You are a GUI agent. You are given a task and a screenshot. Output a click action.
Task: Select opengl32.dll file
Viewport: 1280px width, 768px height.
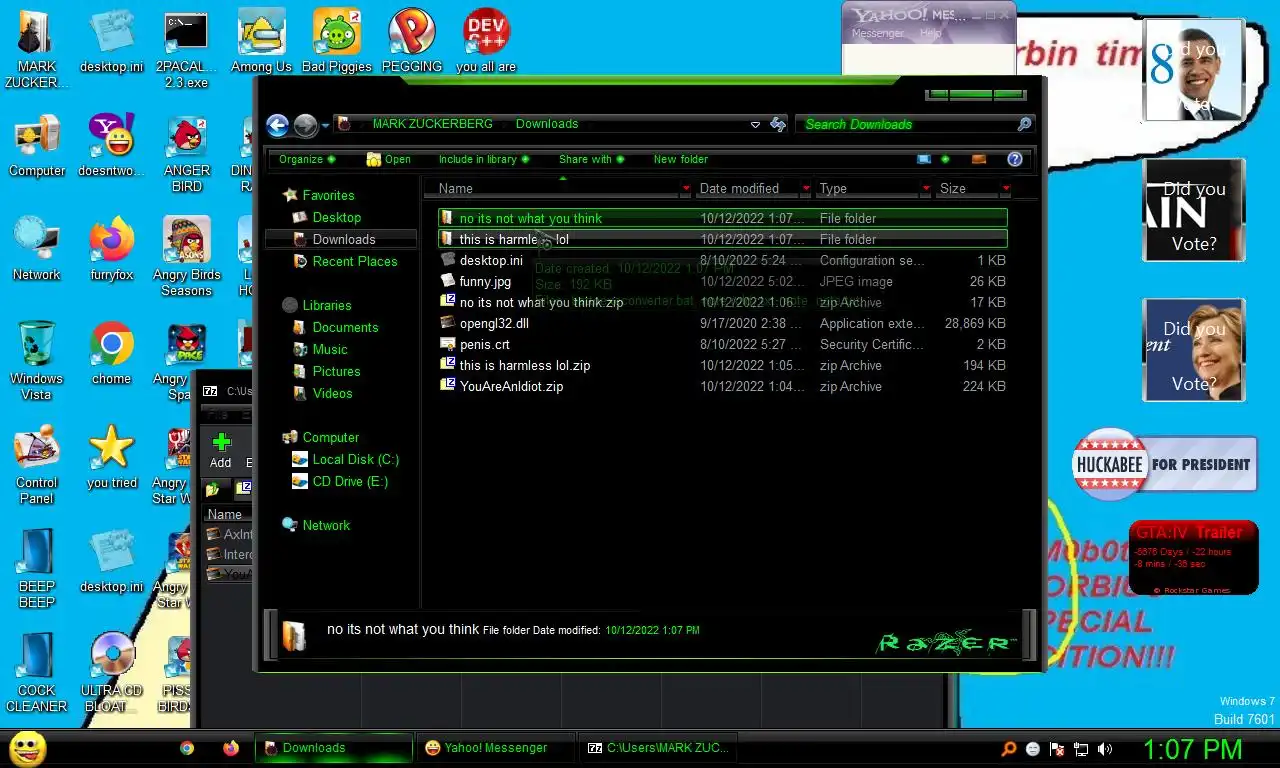point(722,323)
